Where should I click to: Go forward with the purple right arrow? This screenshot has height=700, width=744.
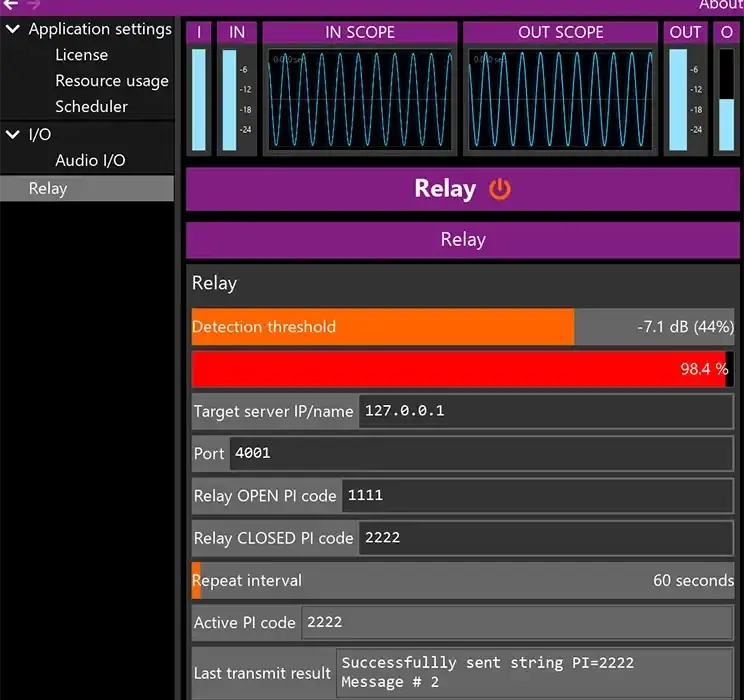[x=33, y=4]
